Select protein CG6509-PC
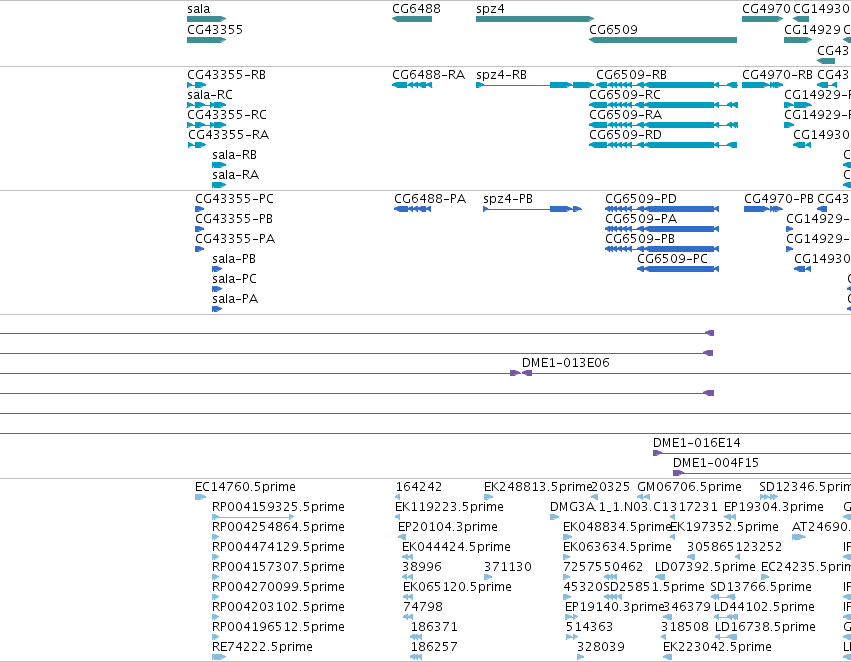This screenshot has height=662, width=851. 678,269
